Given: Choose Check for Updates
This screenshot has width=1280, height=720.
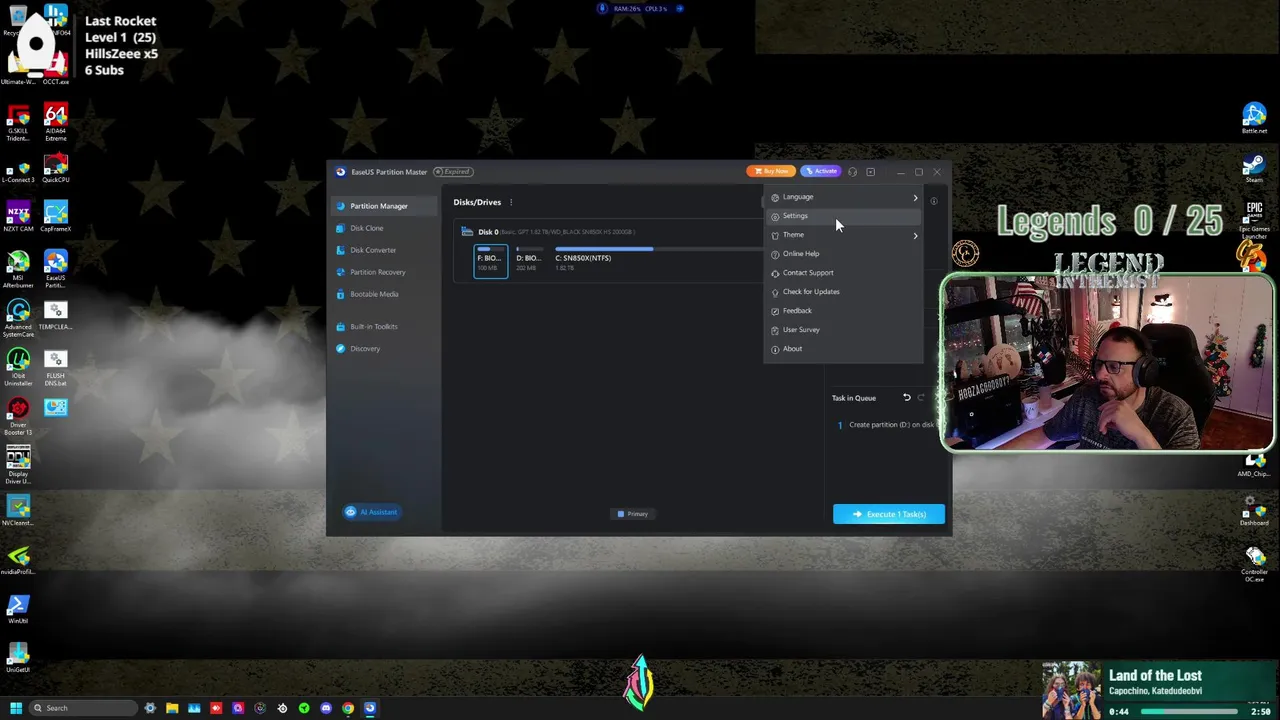Looking at the screenshot, I should pos(842,292).
